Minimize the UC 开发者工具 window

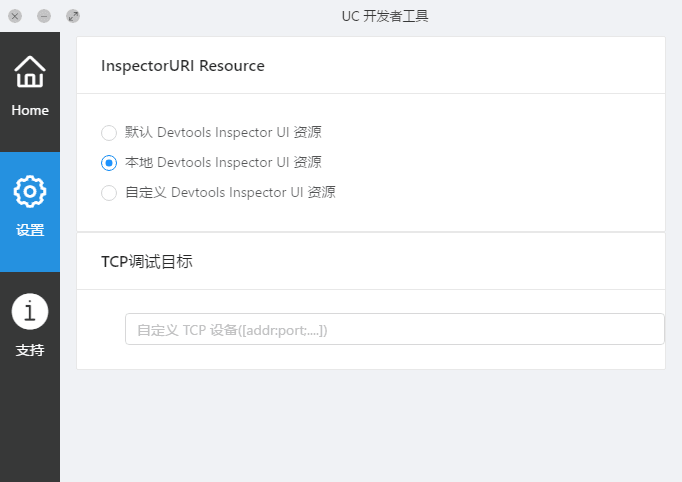click(x=43, y=17)
